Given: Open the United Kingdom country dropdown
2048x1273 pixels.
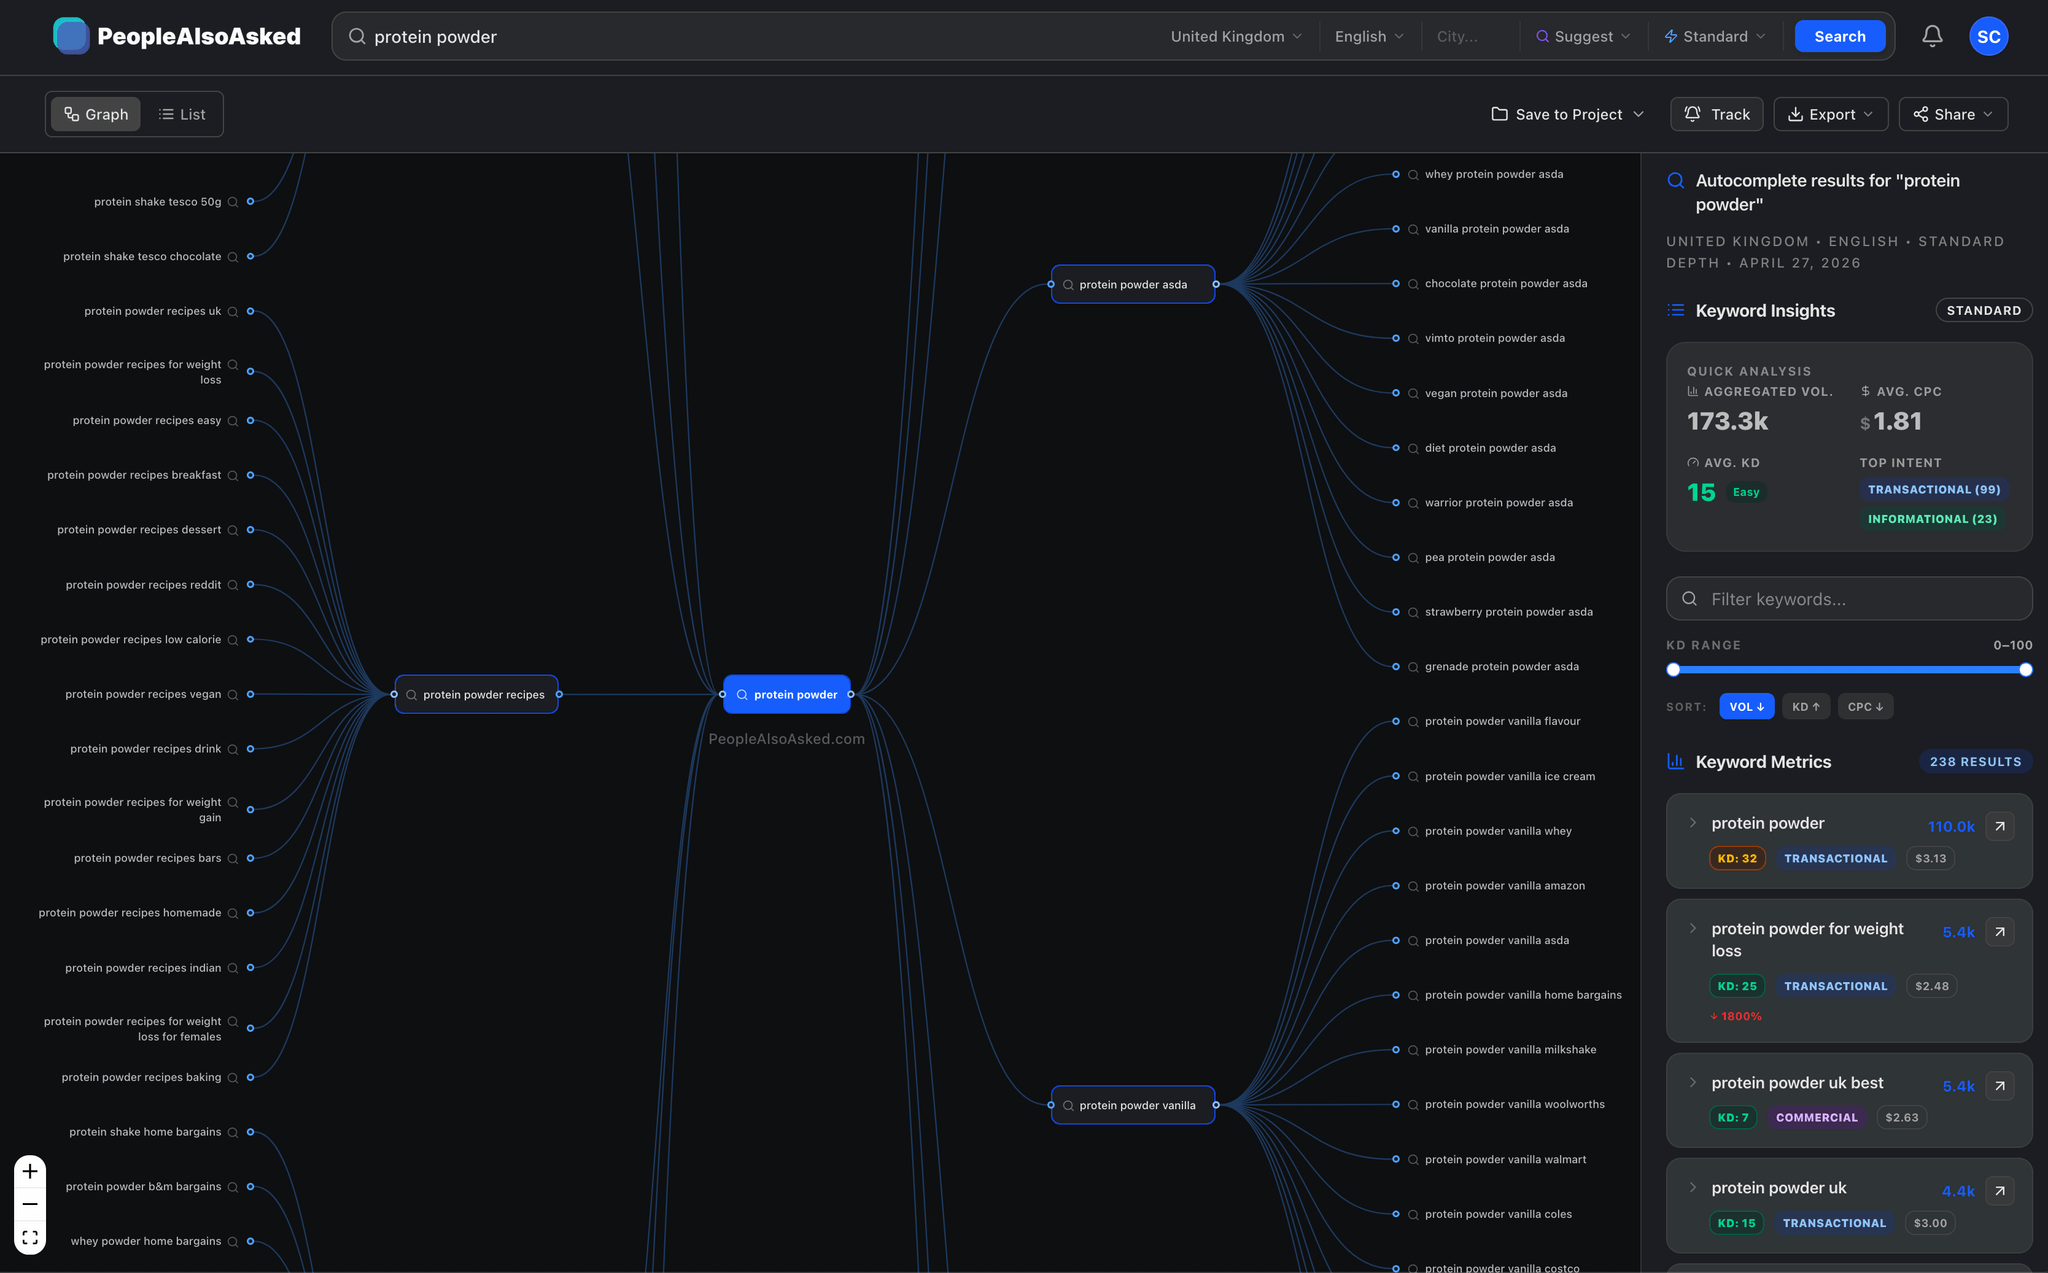Looking at the screenshot, I should click(x=1236, y=36).
